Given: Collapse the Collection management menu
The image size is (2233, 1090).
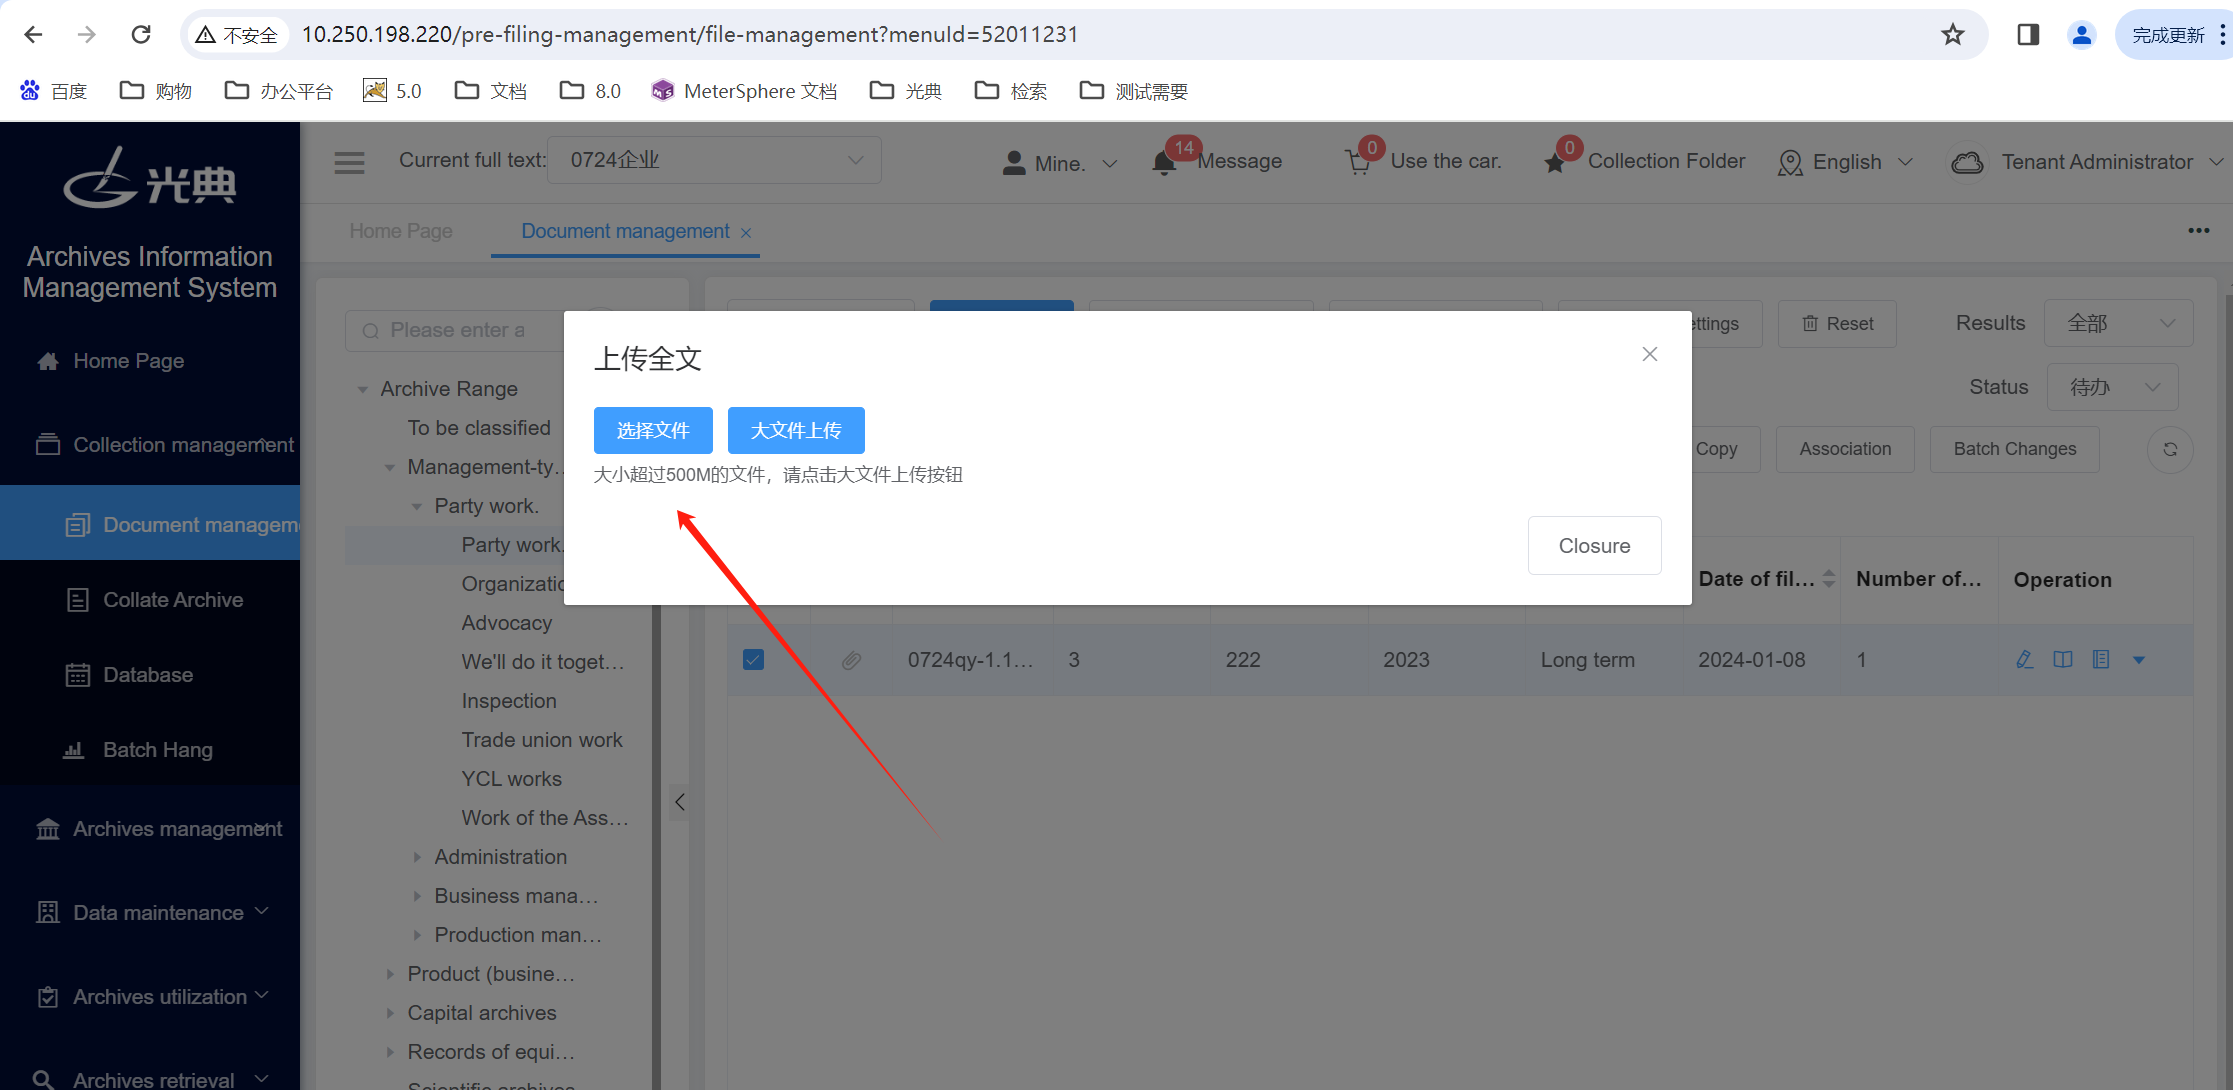Looking at the screenshot, I should click(150, 445).
